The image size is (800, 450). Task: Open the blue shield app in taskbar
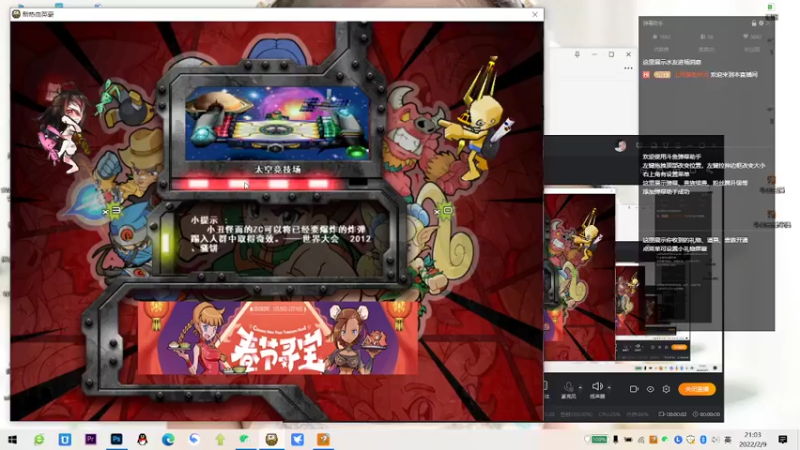(x=65, y=439)
